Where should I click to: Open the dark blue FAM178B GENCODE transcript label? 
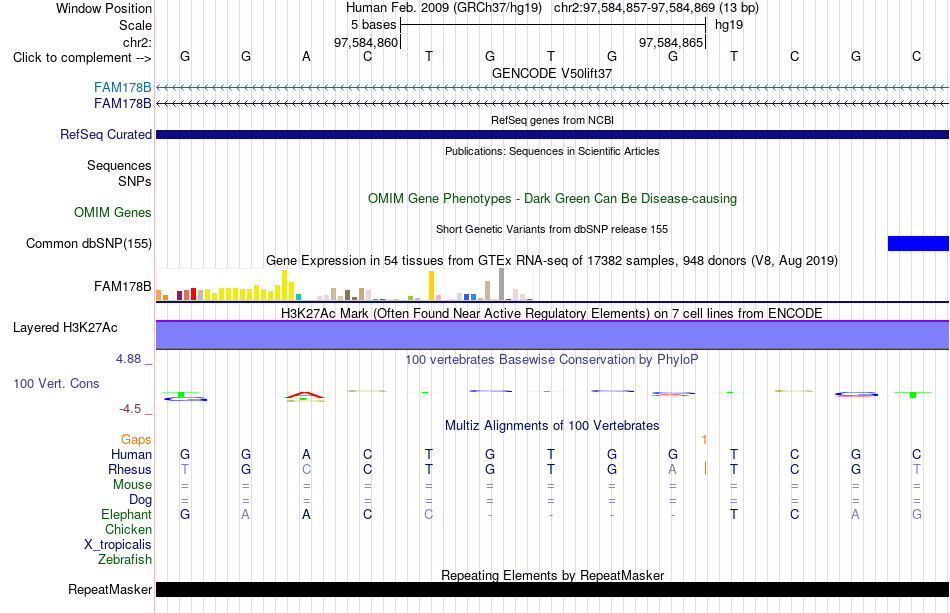(x=122, y=104)
